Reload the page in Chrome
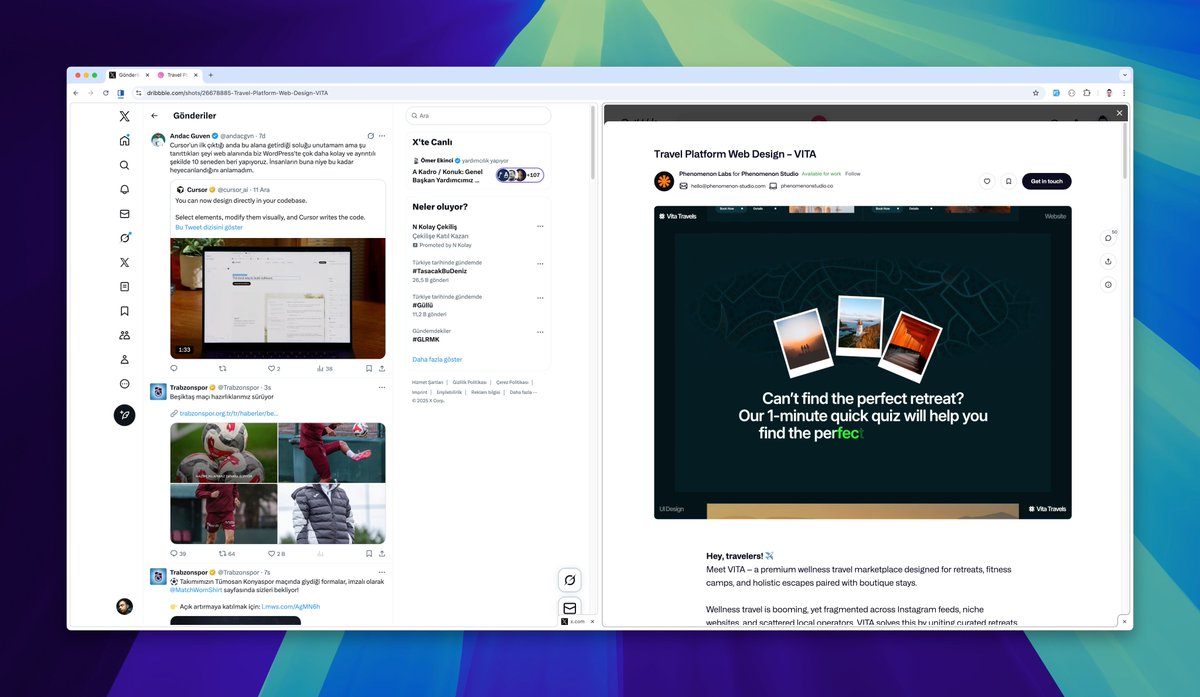The width and height of the screenshot is (1200, 697). pyautogui.click(x=106, y=92)
